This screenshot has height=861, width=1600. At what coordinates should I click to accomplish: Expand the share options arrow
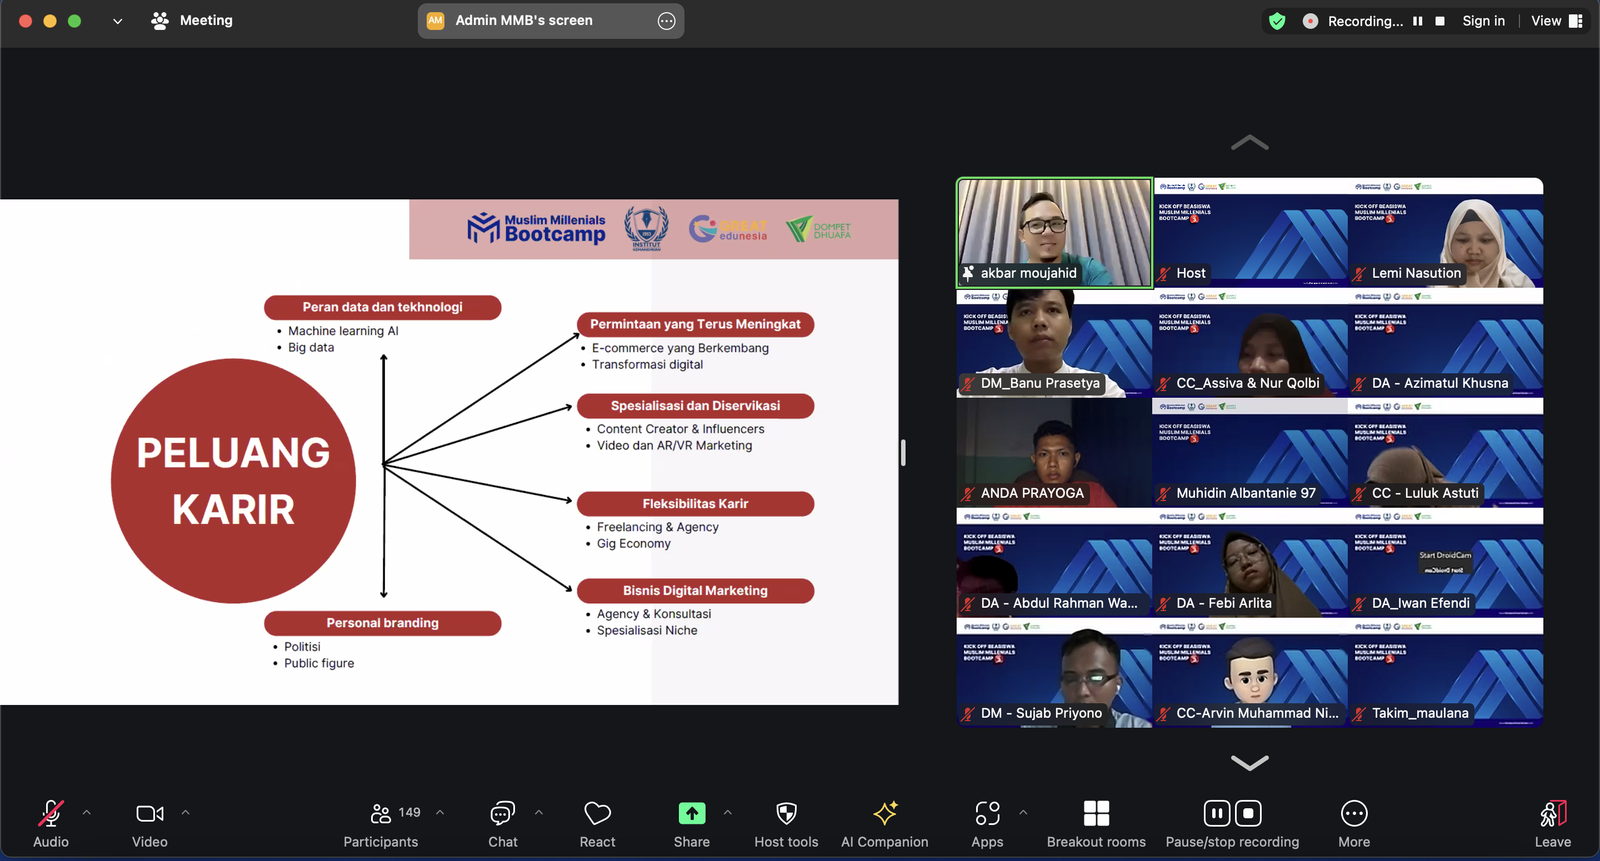(727, 813)
